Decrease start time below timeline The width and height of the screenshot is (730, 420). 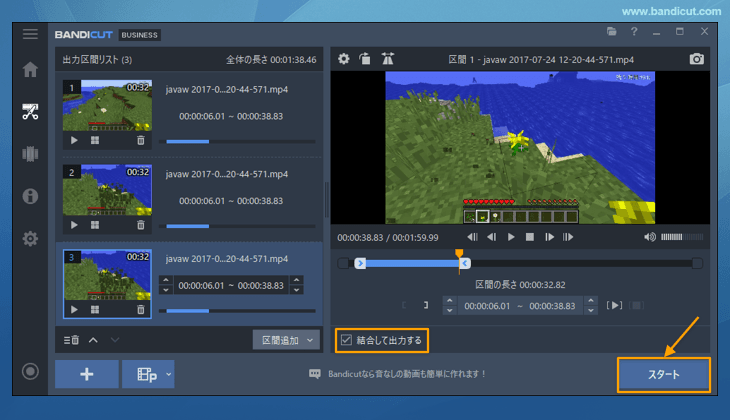coord(450,311)
